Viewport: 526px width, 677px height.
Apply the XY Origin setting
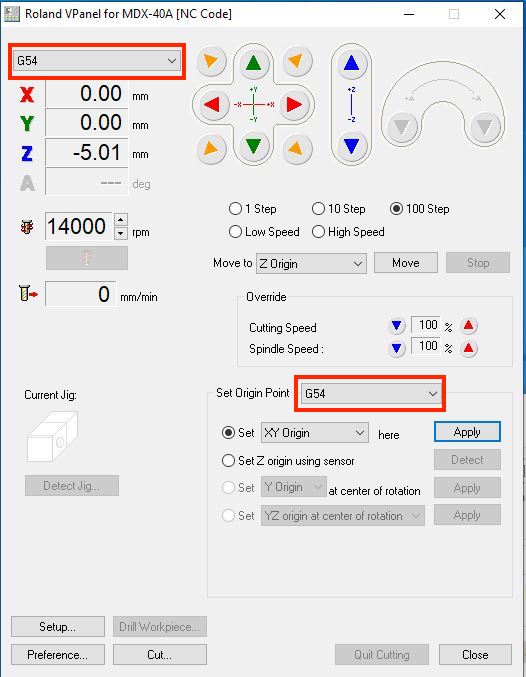[467, 432]
